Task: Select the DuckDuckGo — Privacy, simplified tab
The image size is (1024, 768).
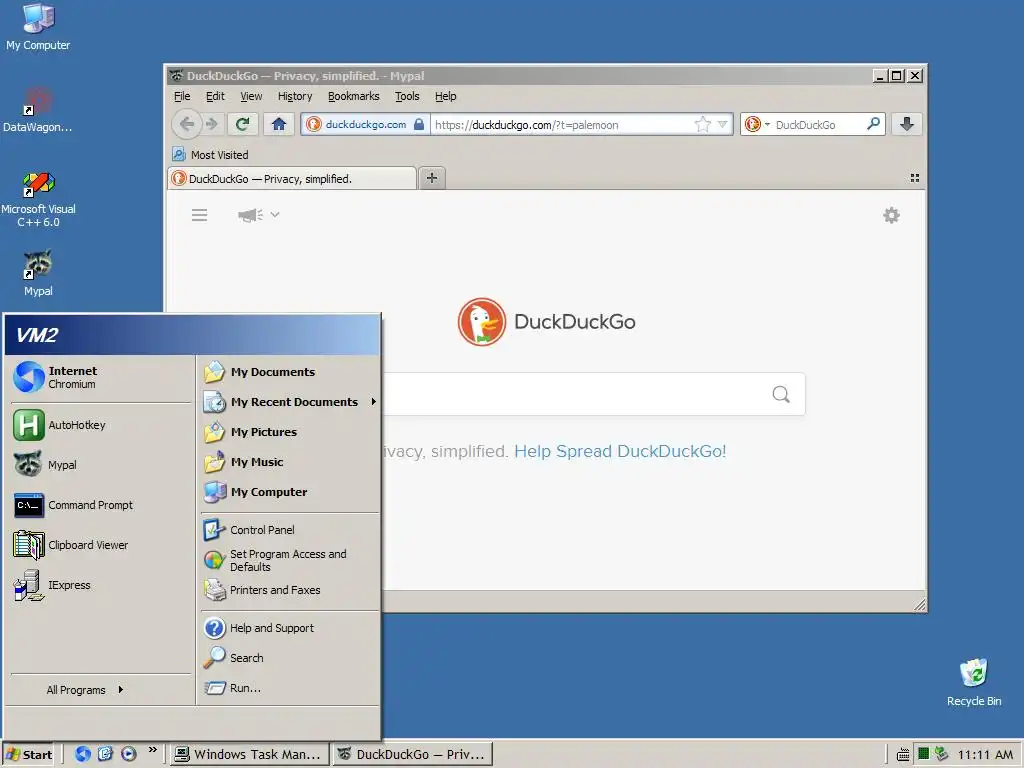Action: 292,178
